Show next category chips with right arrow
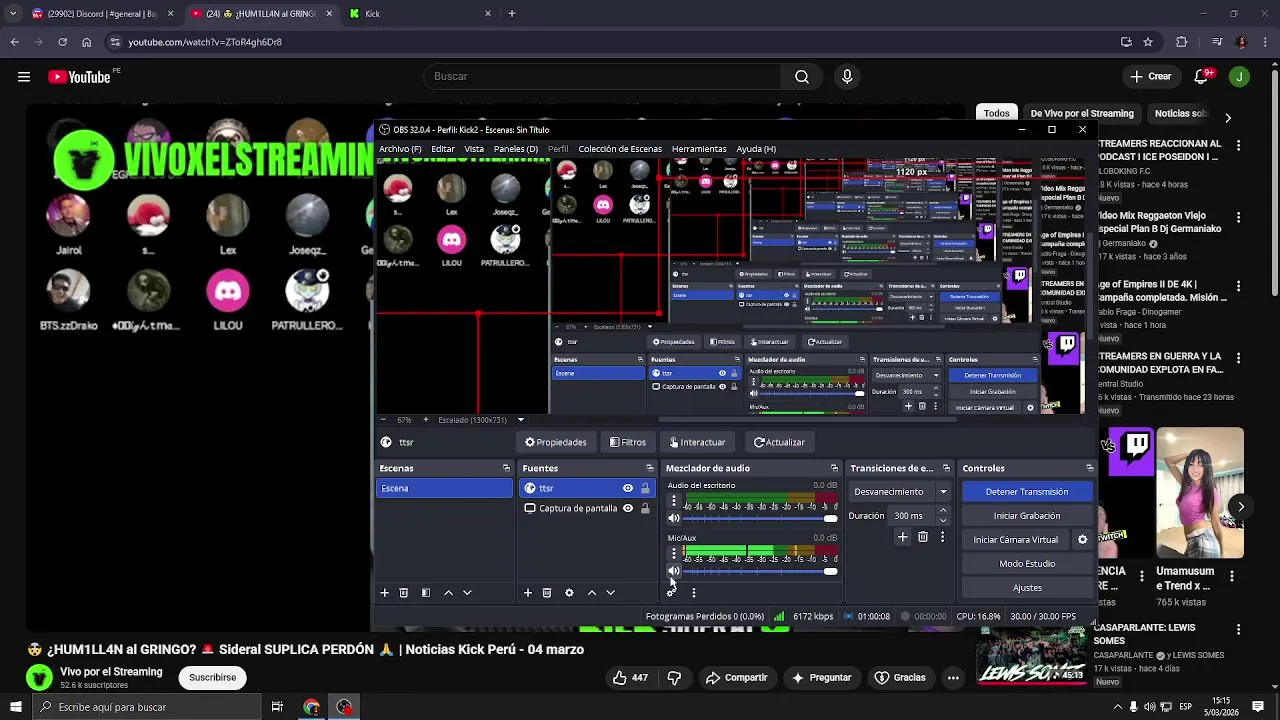 click(1228, 117)
